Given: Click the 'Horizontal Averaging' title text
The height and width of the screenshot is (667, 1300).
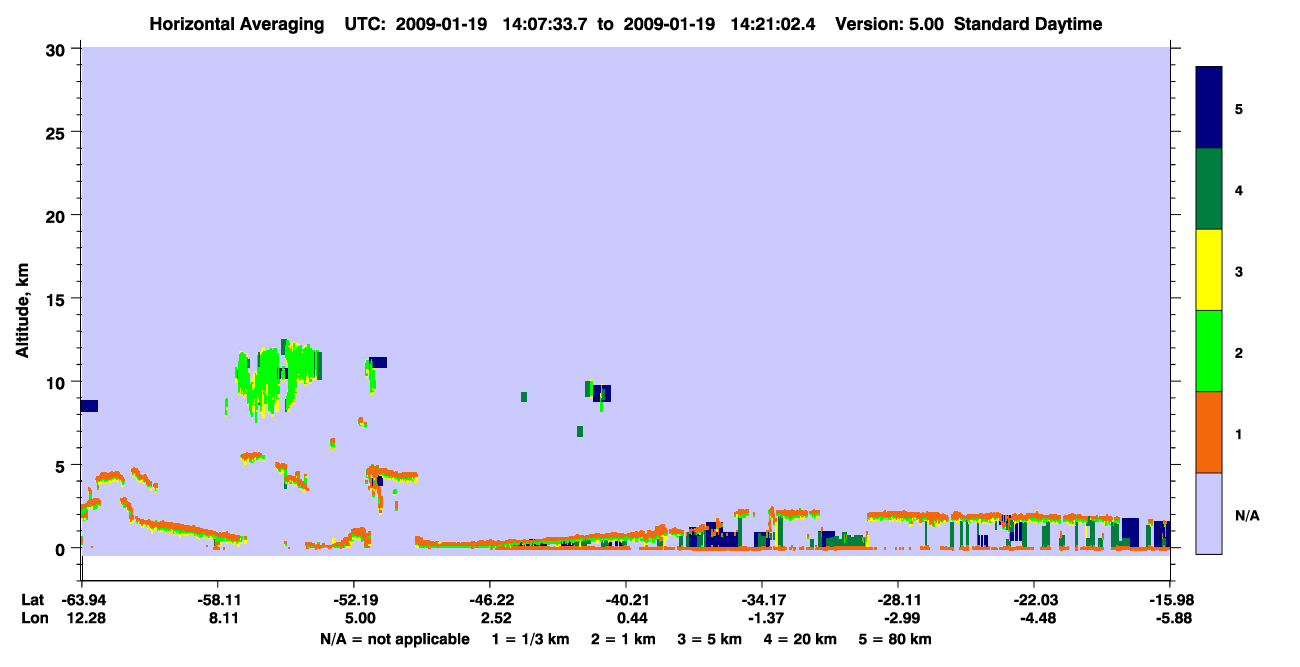Looking at the screenshot, I should [x=238, y=24].
